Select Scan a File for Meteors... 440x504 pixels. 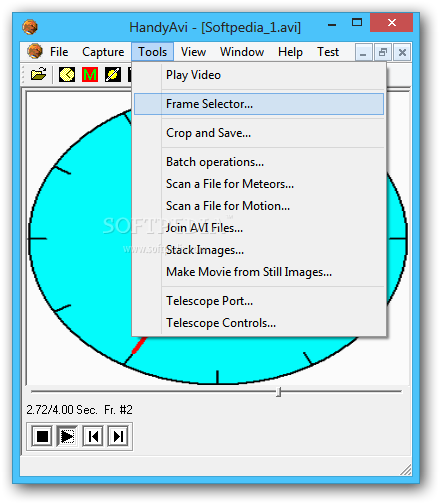[x=259, y=184]
